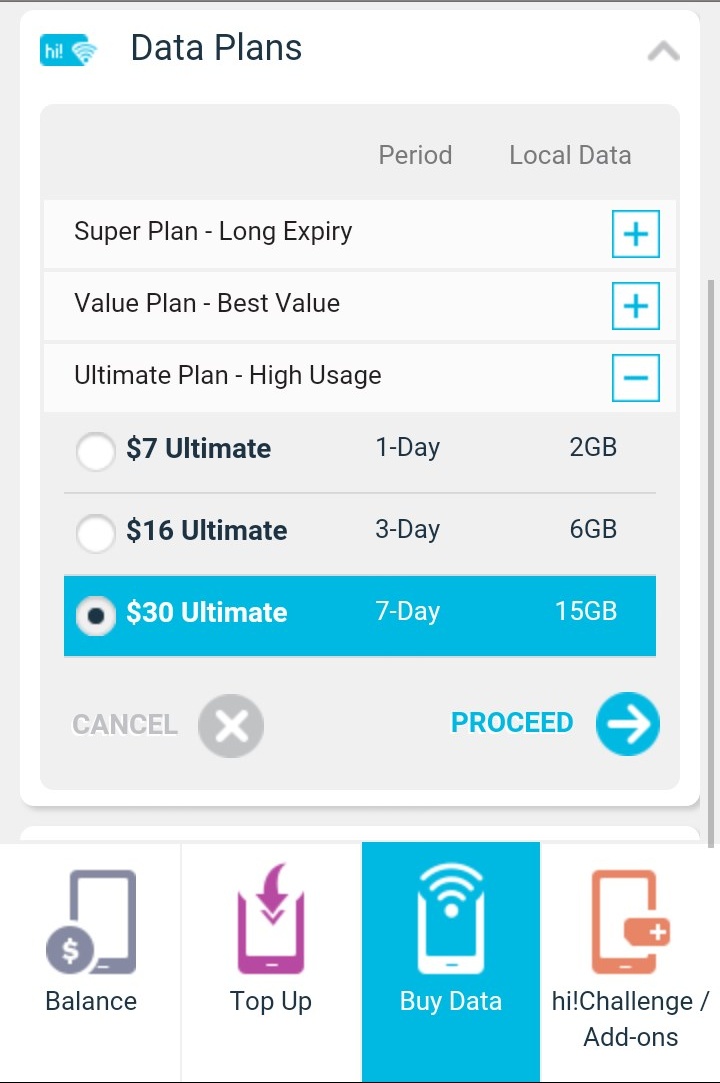Image resolution: width=720 pixels, height=1083 pixels.
Task: Select the $16 Ultimate radio button
Action: 95,533
